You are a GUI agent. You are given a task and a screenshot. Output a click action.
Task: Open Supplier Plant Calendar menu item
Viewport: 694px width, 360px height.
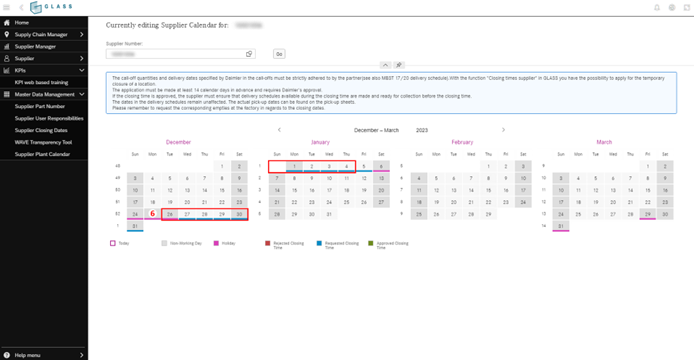[42, 154]
